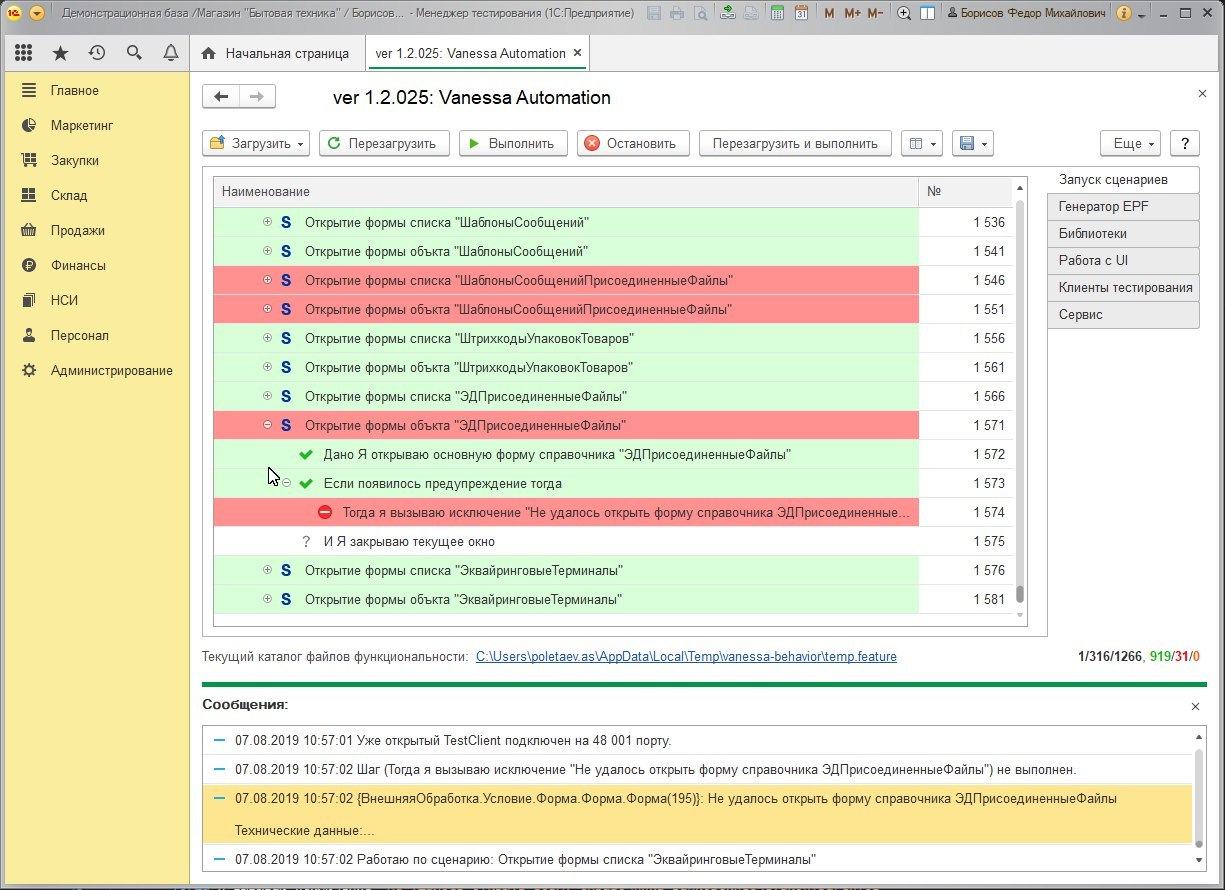Switch to Клиенты тестирования tab
The image size is (1225, 890).
pyautogui.click(x=1123, y=287)
